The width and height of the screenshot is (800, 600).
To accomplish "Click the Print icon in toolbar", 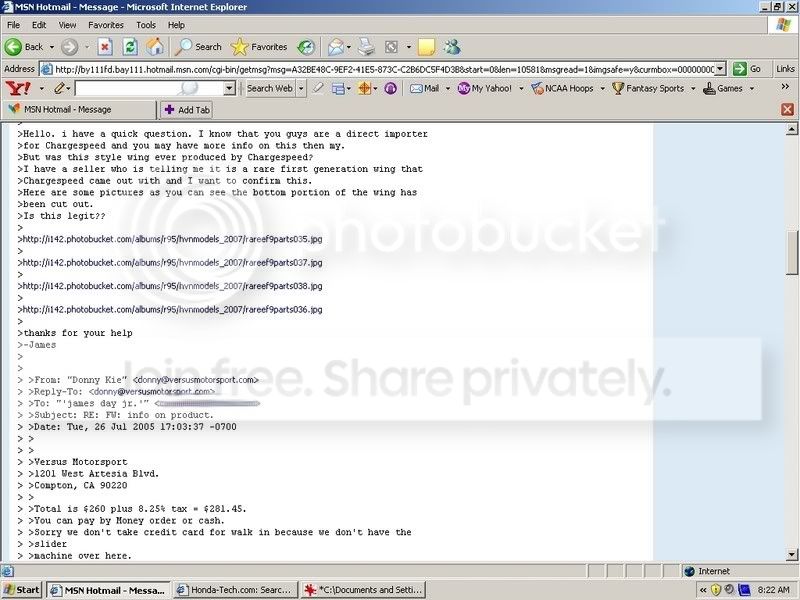I will pyautogui.click(x=366, y=47).
